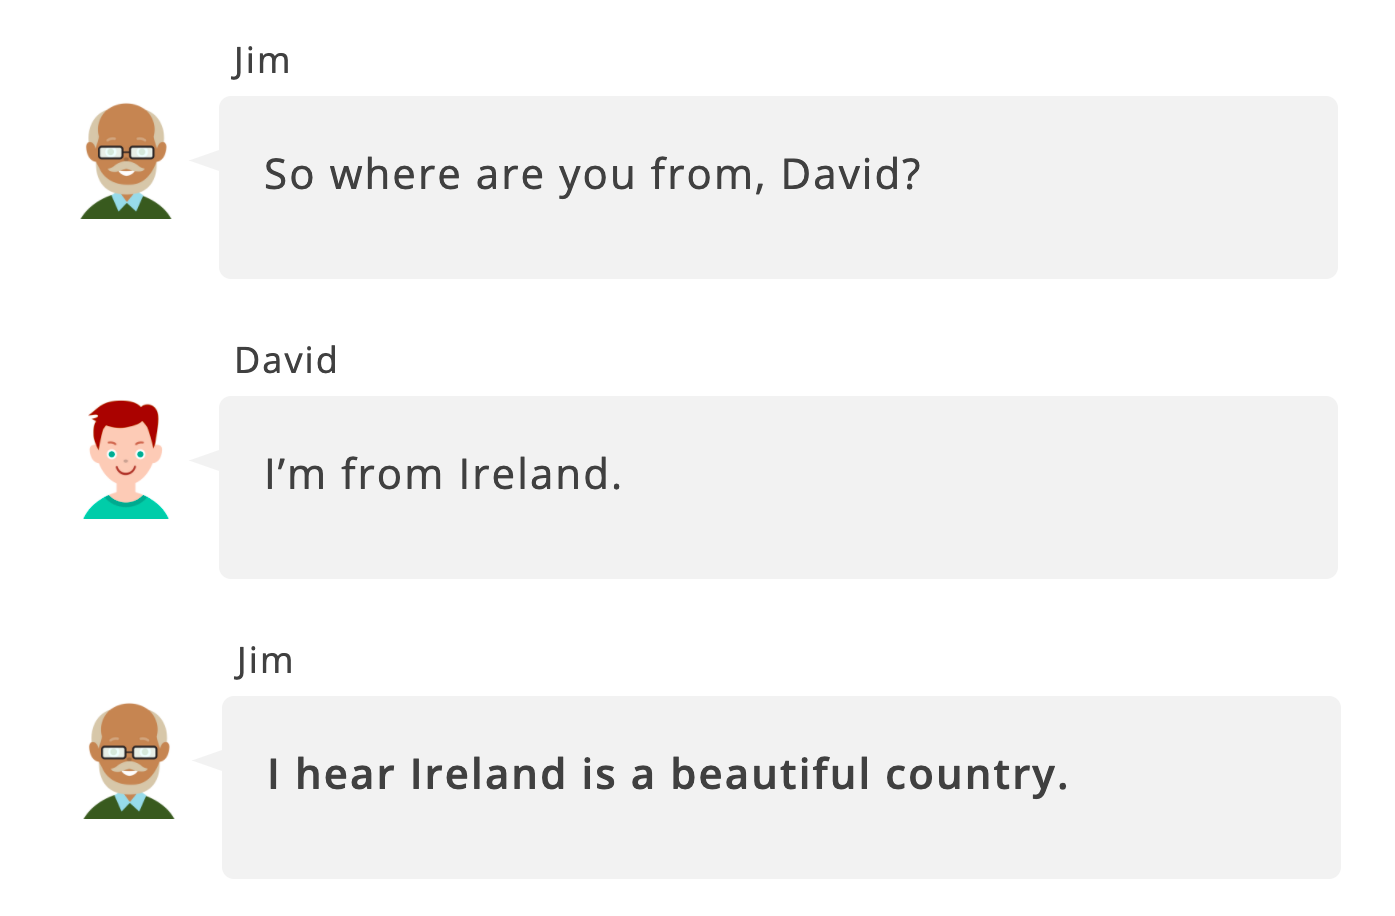Image resolution: width=1395 pixels, height=916 pixels.
Task: Click the tail pointer of the first bubble
Action: [207, 160]
